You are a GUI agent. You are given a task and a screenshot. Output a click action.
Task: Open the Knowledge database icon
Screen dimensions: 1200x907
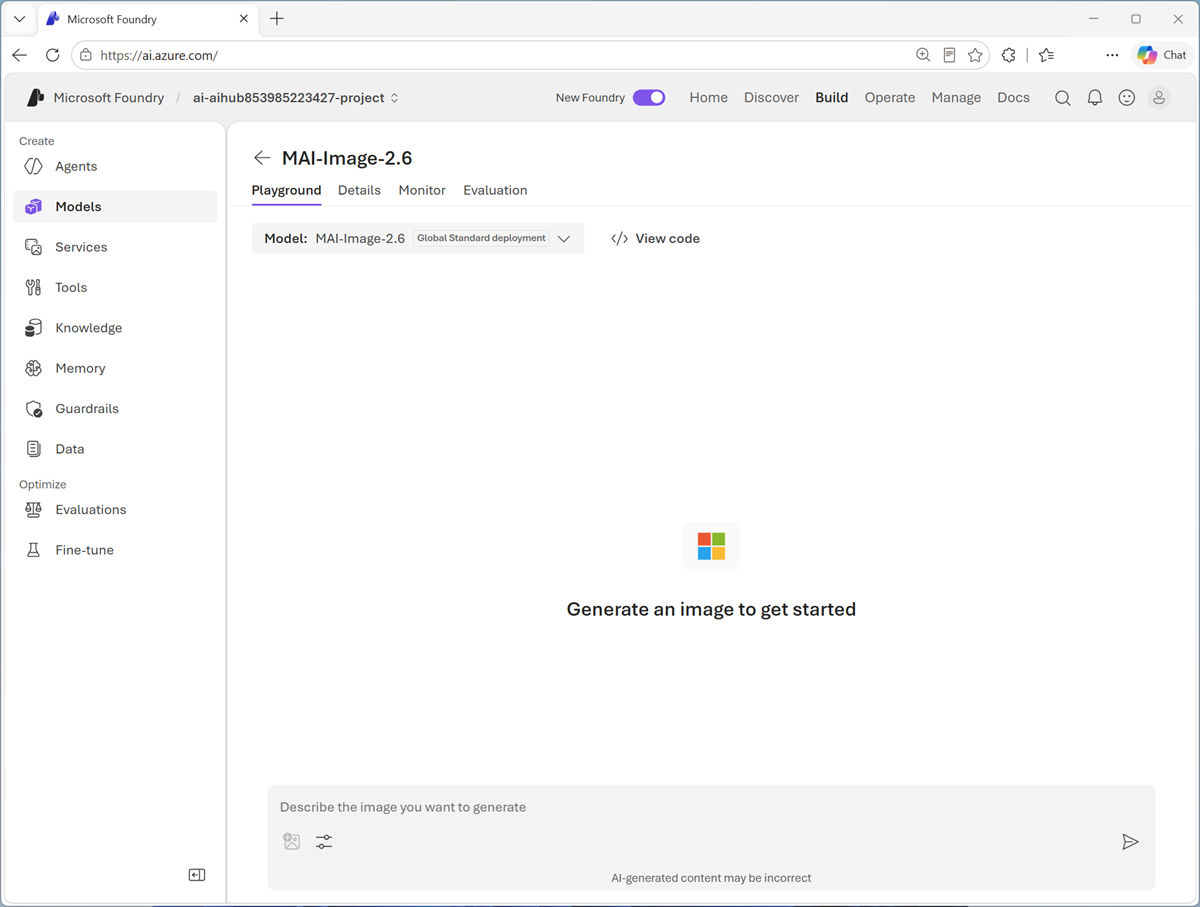[x=34, y=328]
